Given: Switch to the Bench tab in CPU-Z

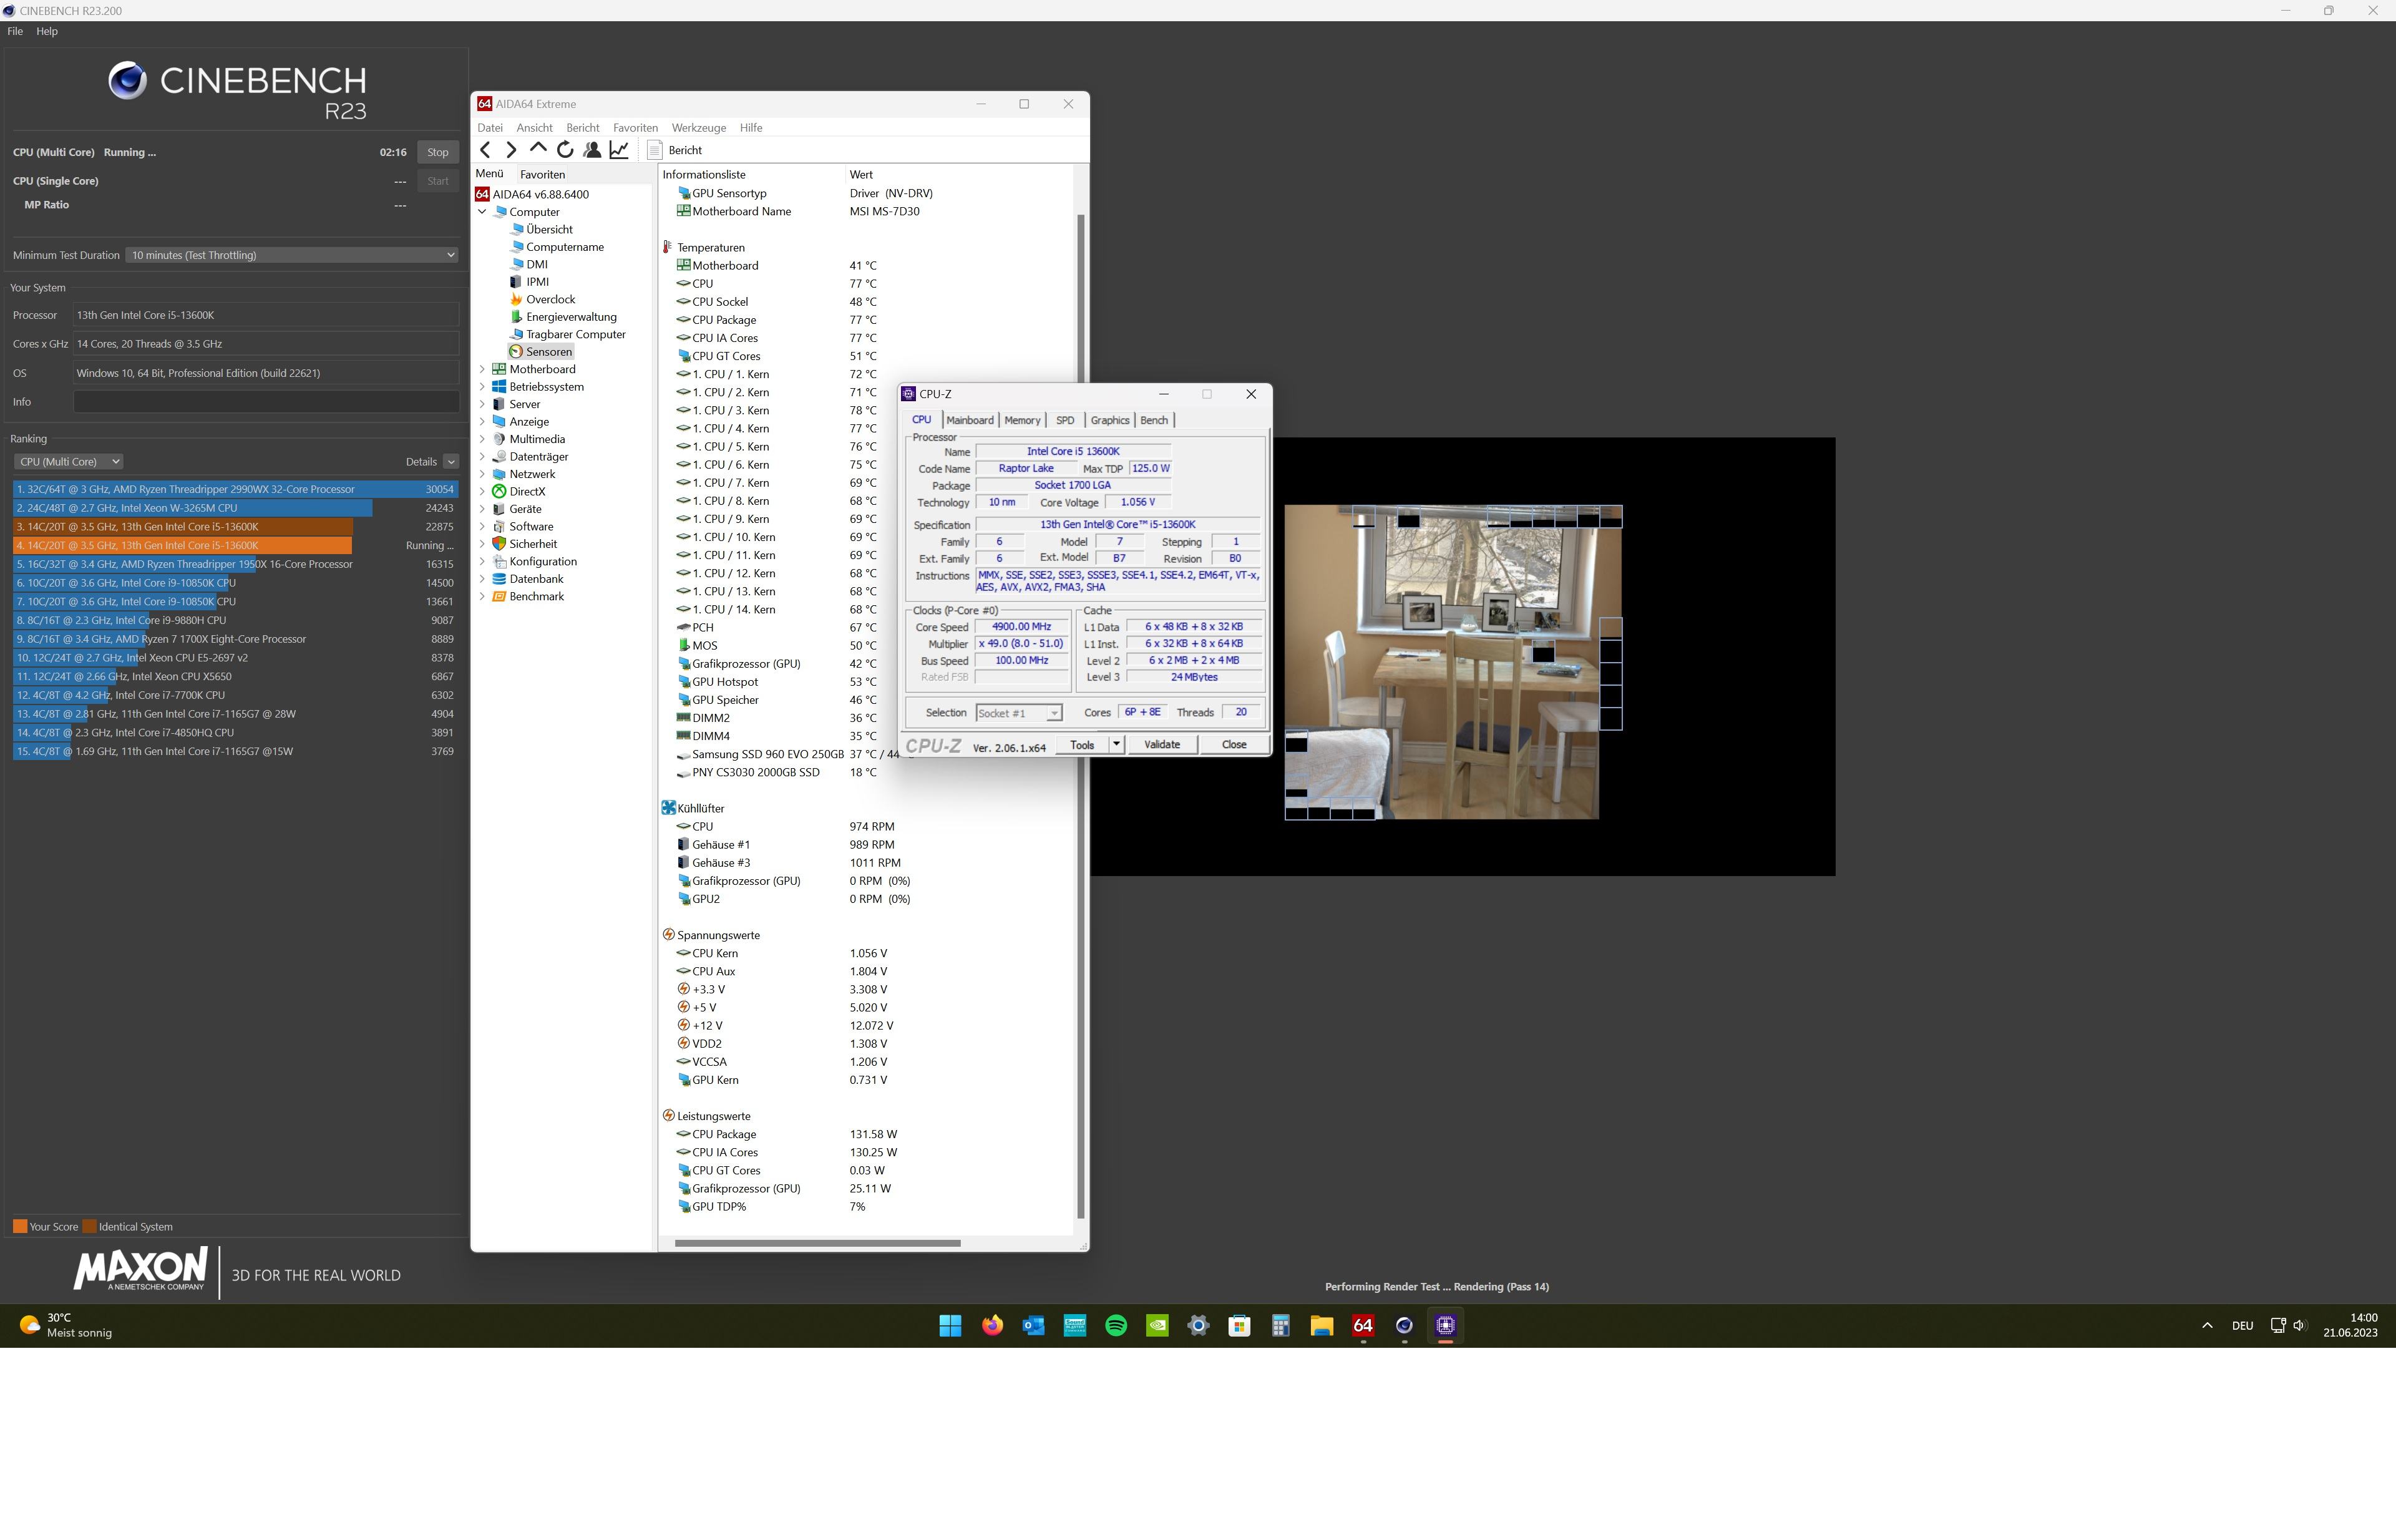Looking at the screenshot, I should (1153, 420).
